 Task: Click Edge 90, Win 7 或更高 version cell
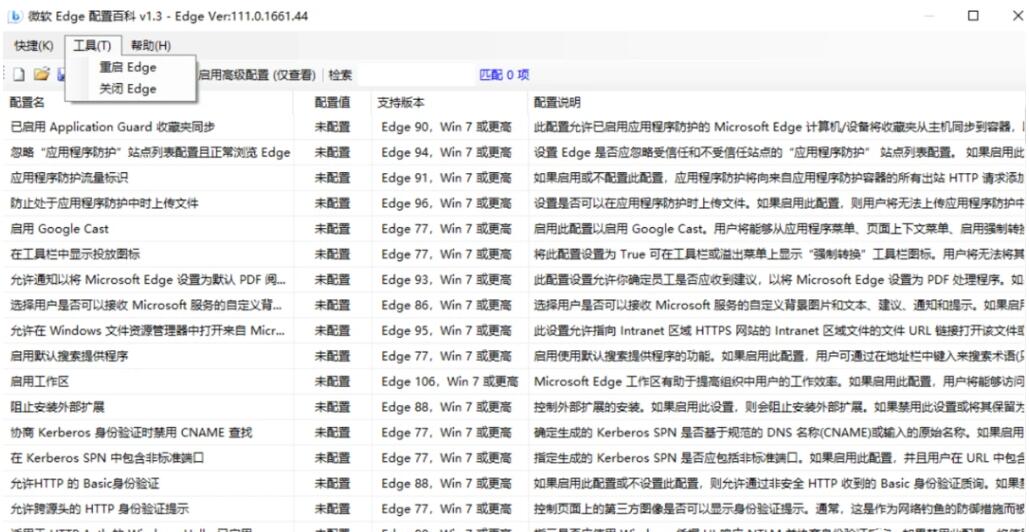446,127
